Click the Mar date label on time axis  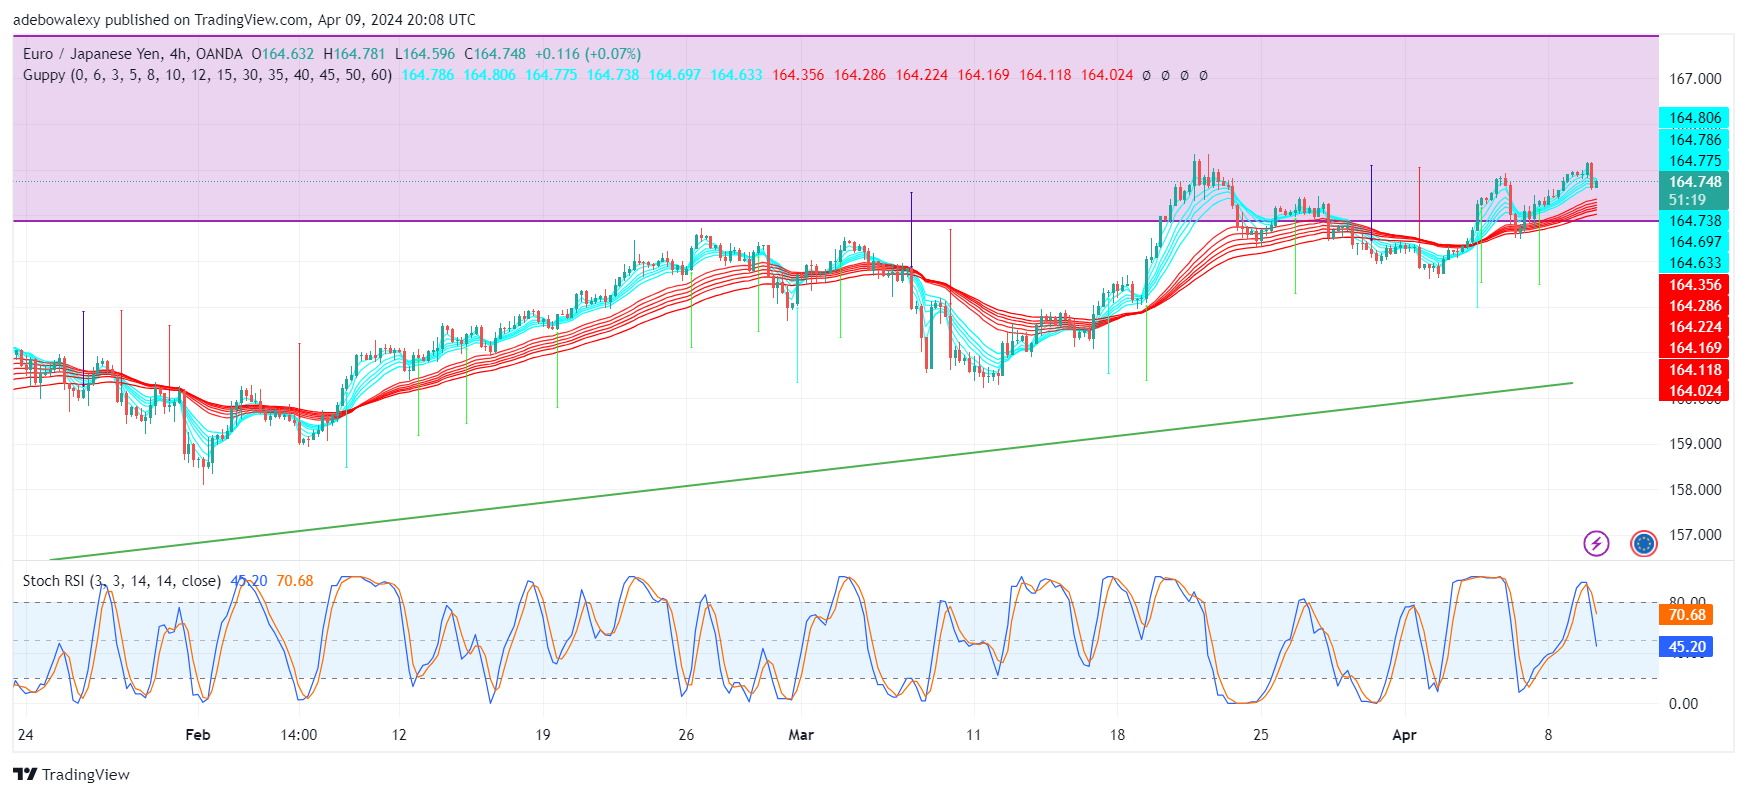[x=801, y=735]
